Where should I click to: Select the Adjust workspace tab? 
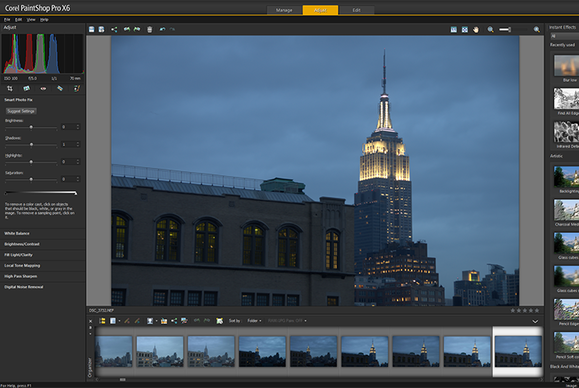click(320, 10)
